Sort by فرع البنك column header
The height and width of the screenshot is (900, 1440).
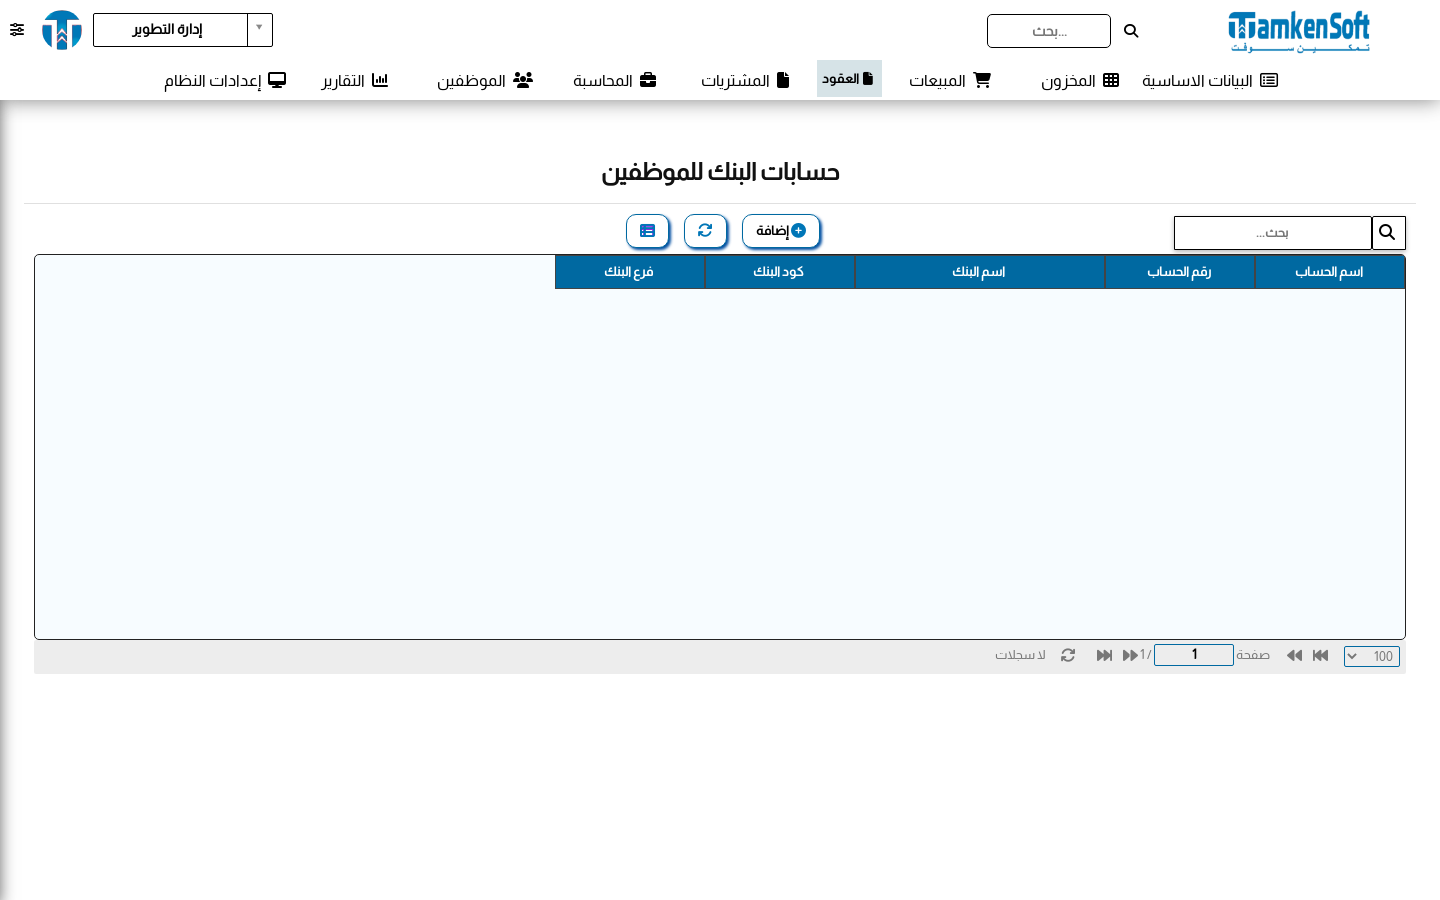(x=630, y=272)
